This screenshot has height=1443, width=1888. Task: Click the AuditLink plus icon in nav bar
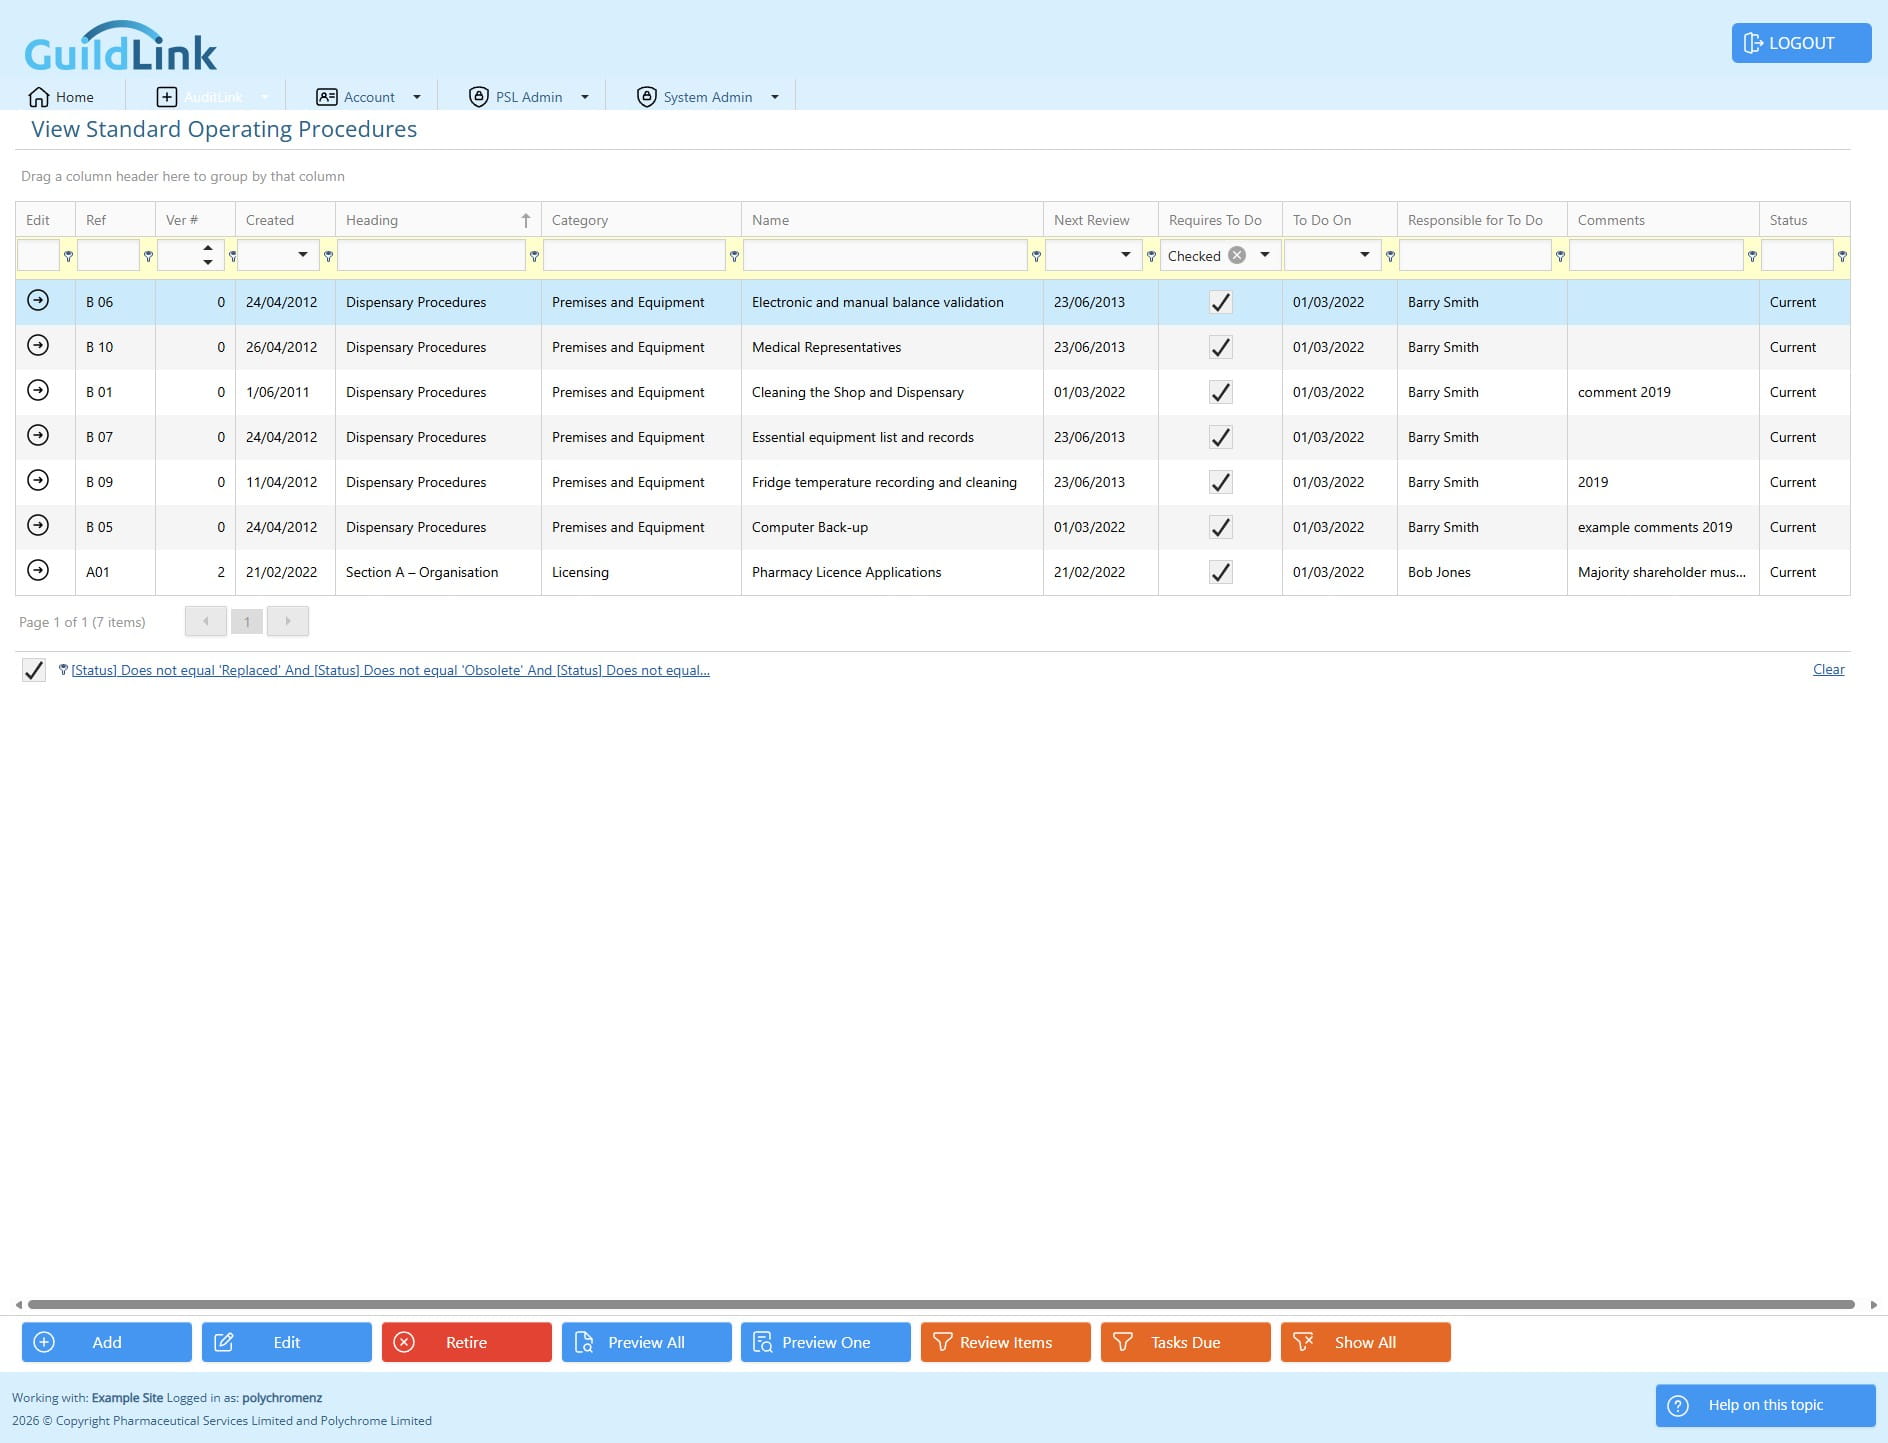click(167, 97)
